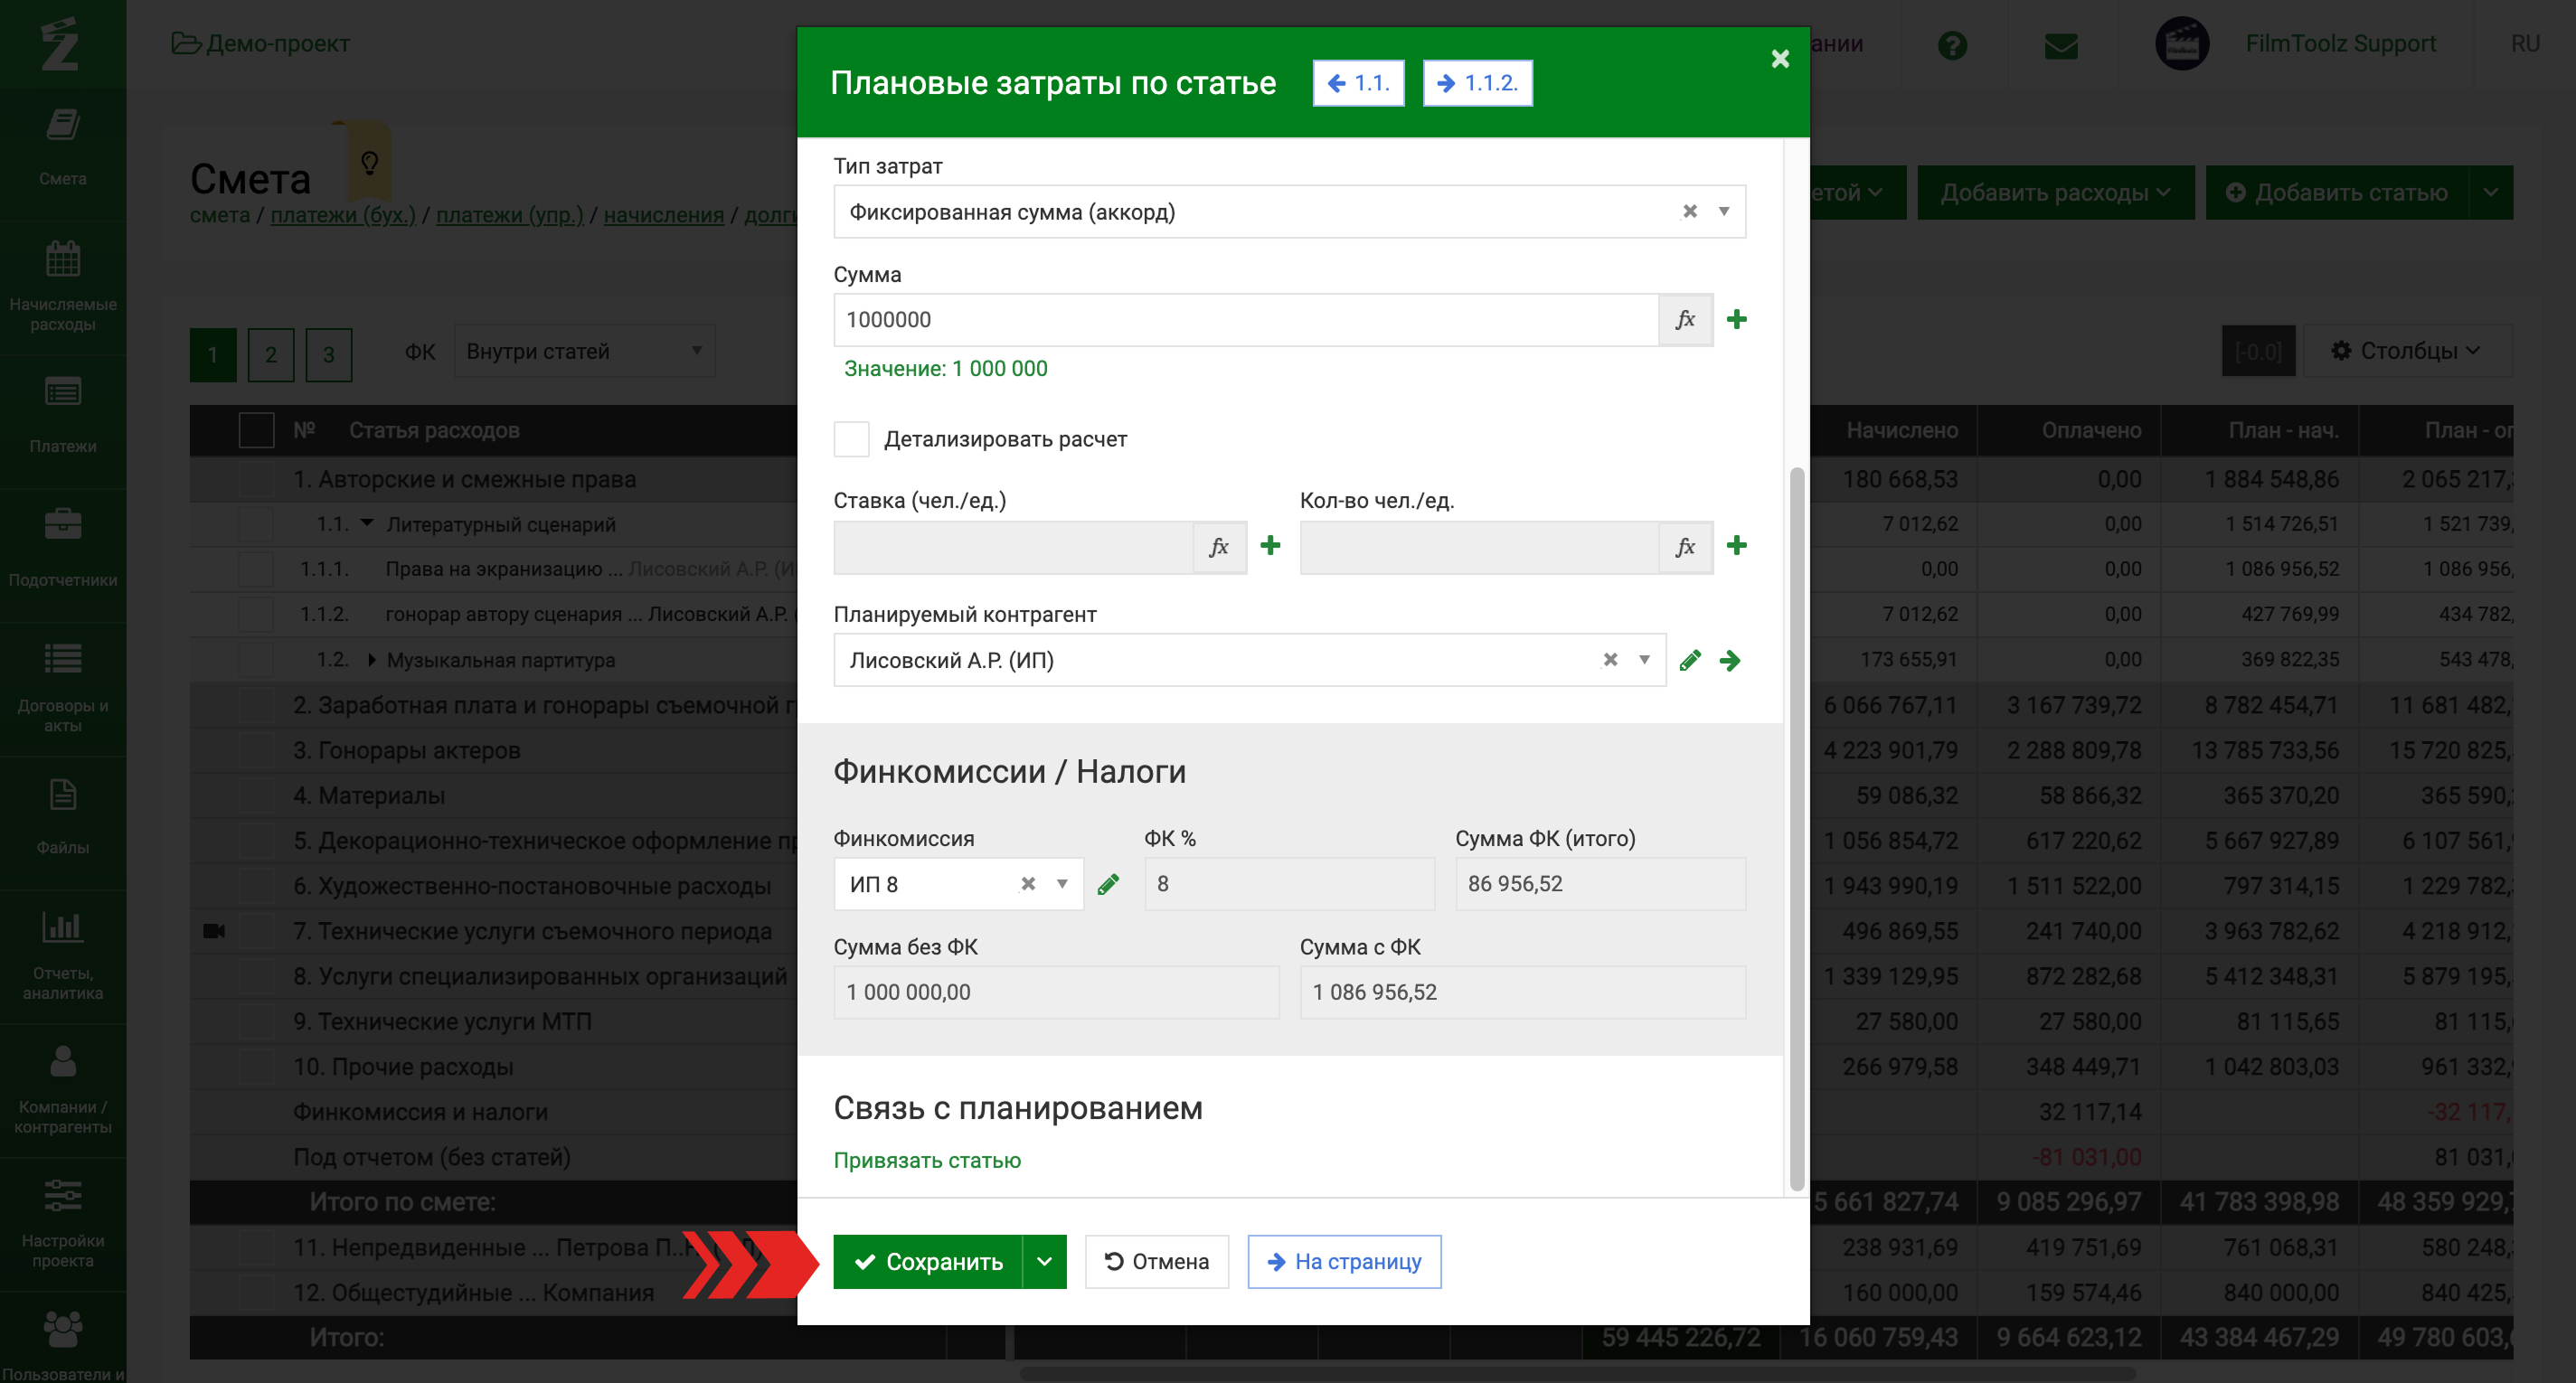The height and width of the screenshot is (1383, 2576).
Task: Check row 1.1. Литературный сценарий
Action: tap(256, 524)
